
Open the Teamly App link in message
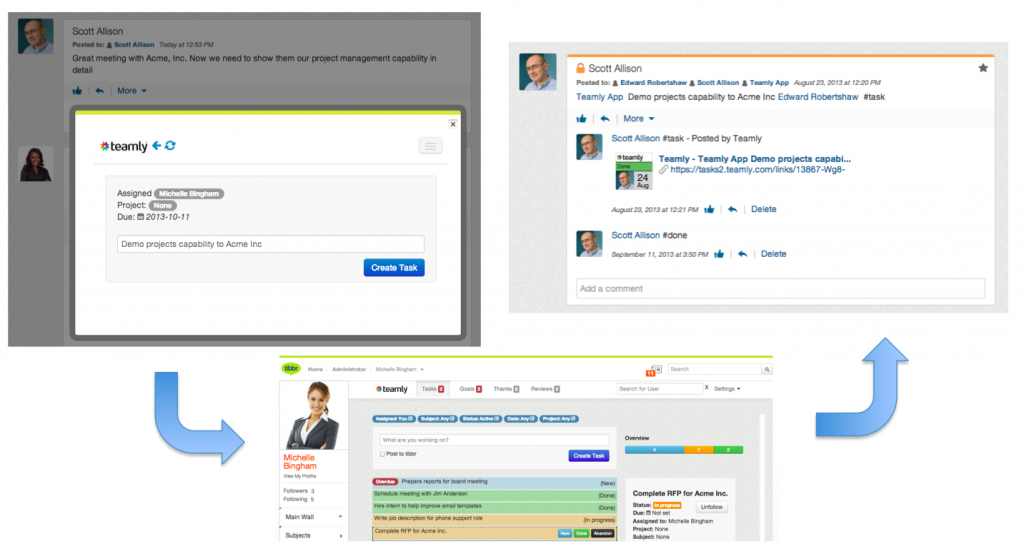point(599,97)
